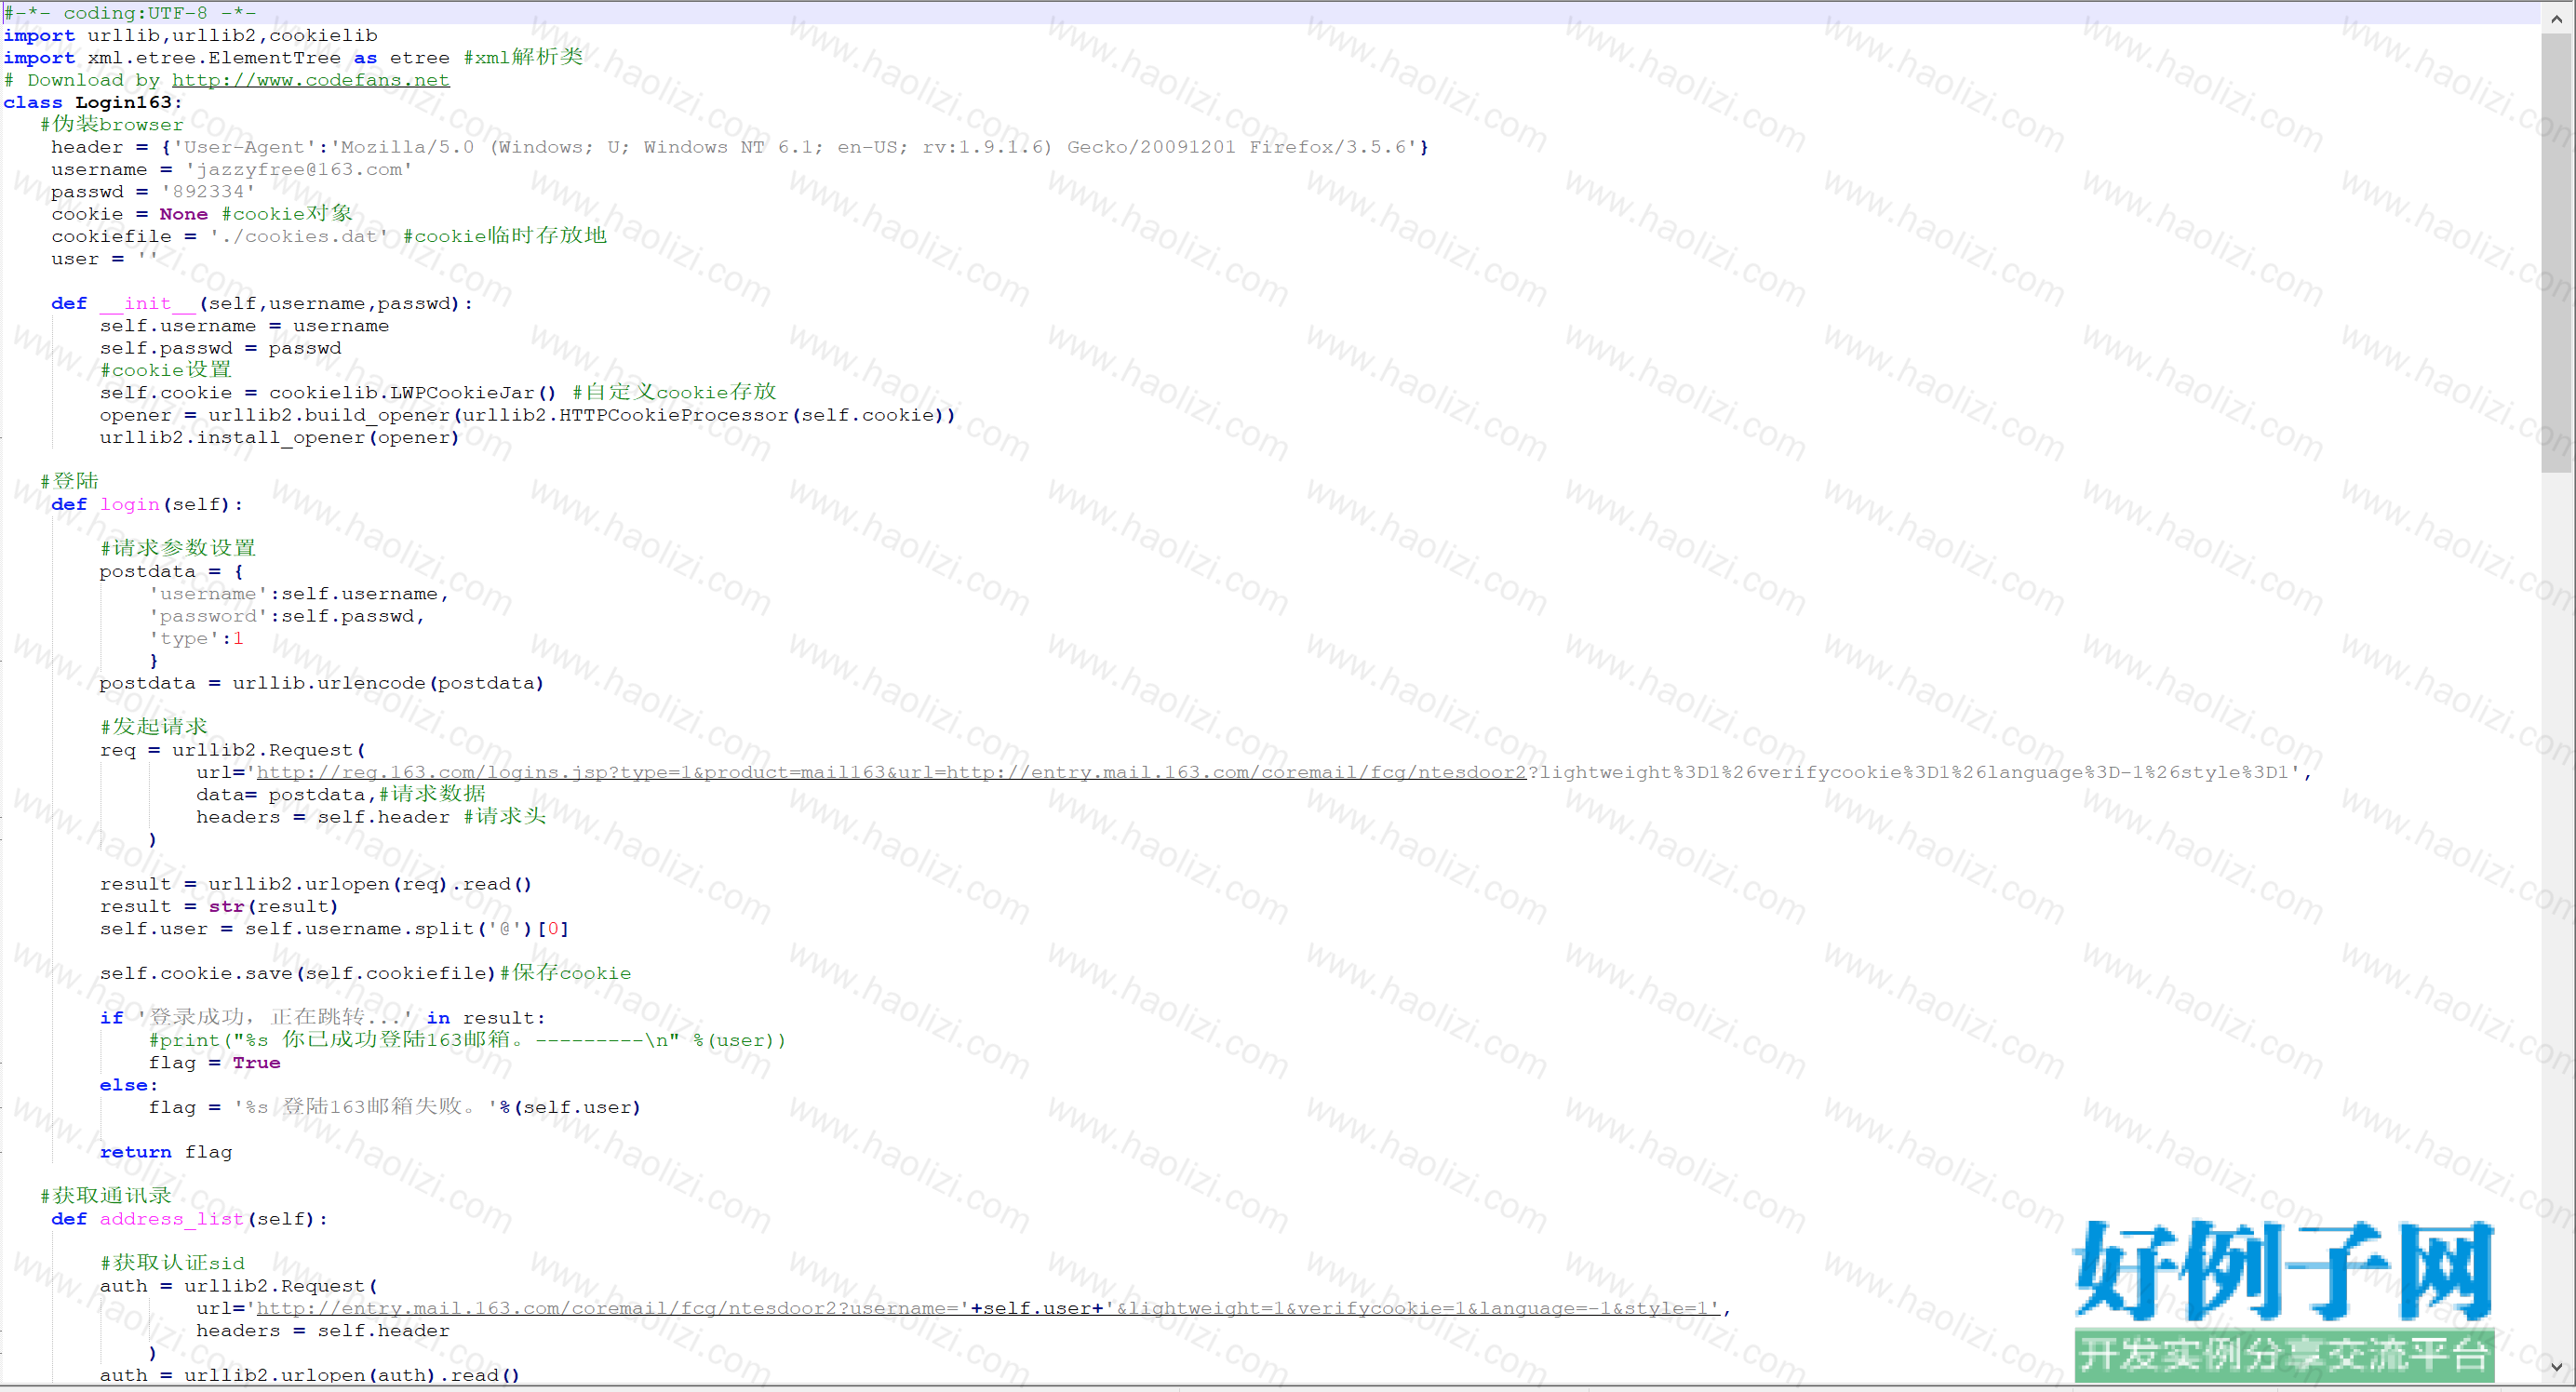Screen dimensions: 2576x1392
Task: Click the 'type':1 line
Action: click(x=196, y=638)
